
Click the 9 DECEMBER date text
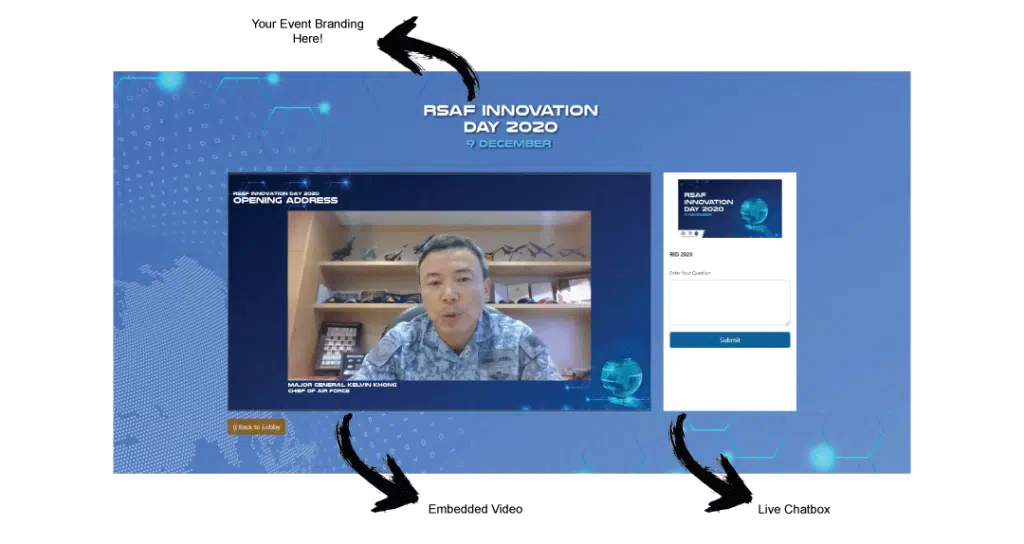[x=509, y=144]
